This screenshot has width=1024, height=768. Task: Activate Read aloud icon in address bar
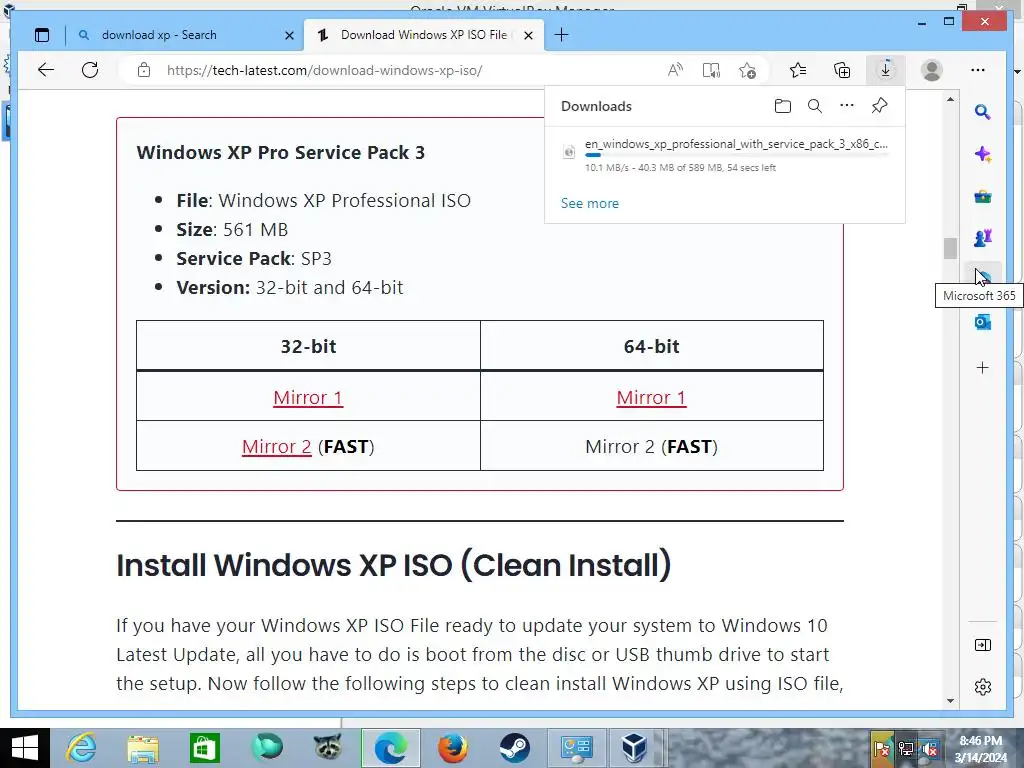tap(675, 70)
